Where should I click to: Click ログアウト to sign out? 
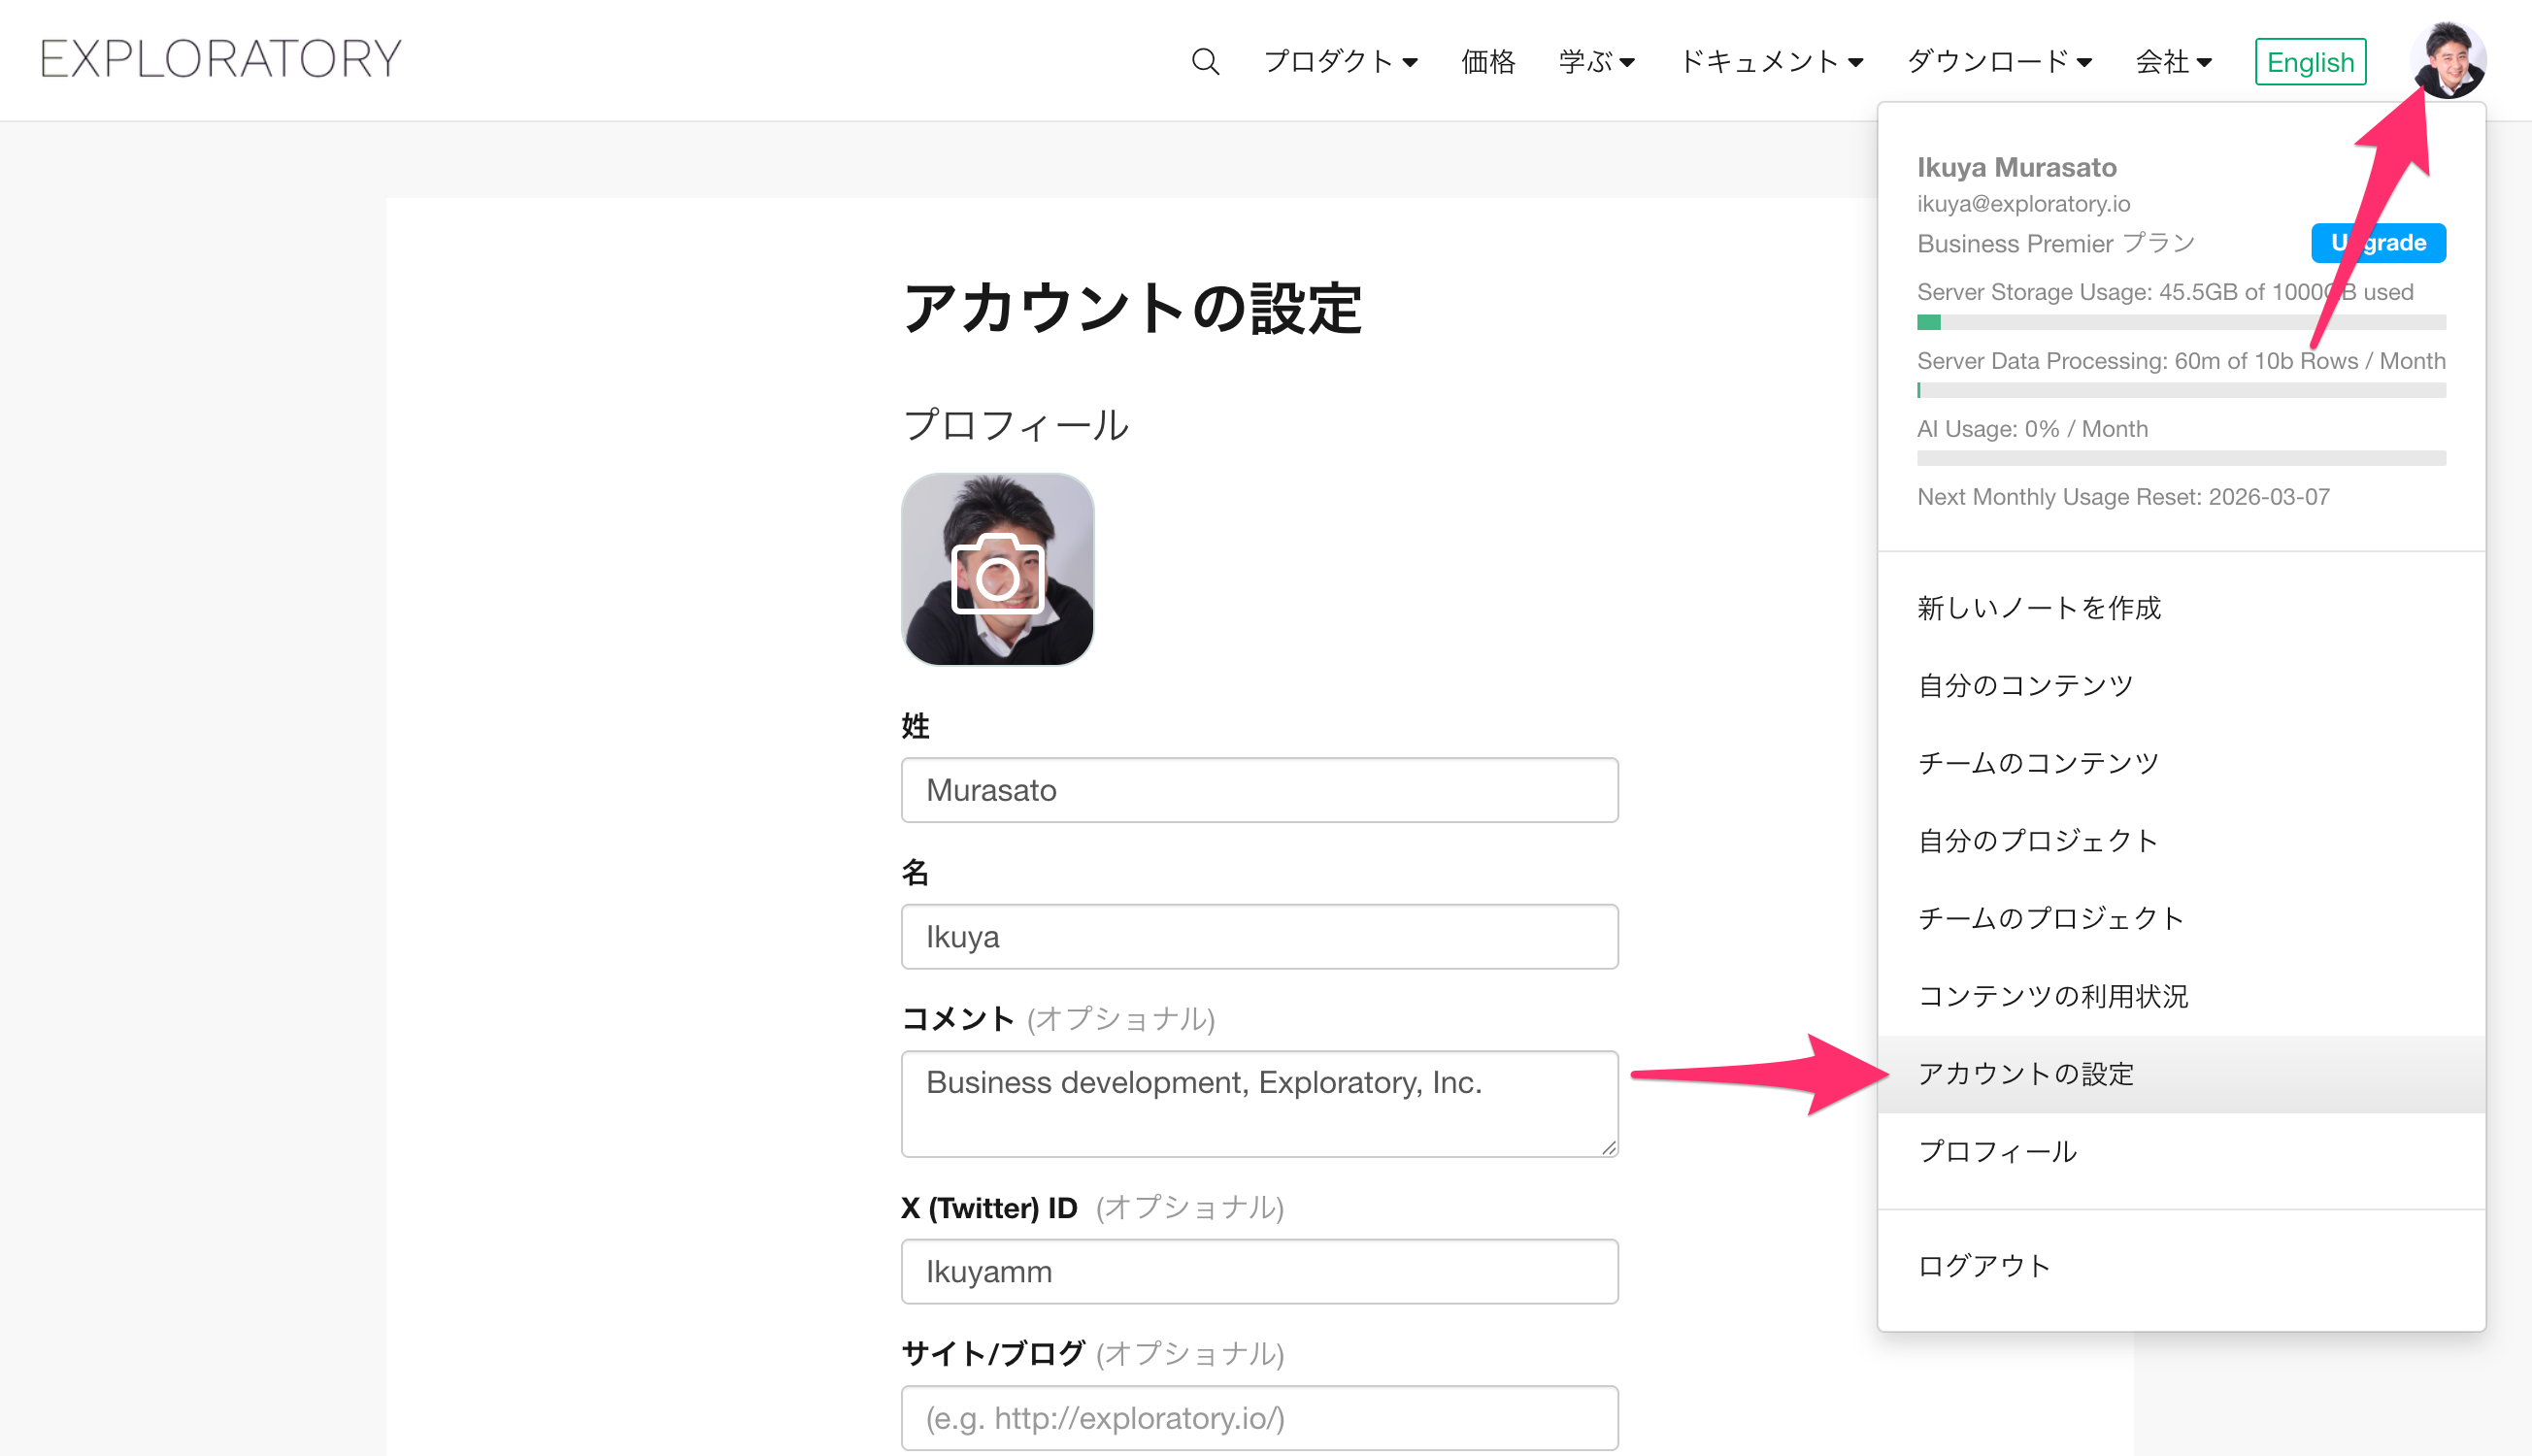[x=1984, y=1266]
